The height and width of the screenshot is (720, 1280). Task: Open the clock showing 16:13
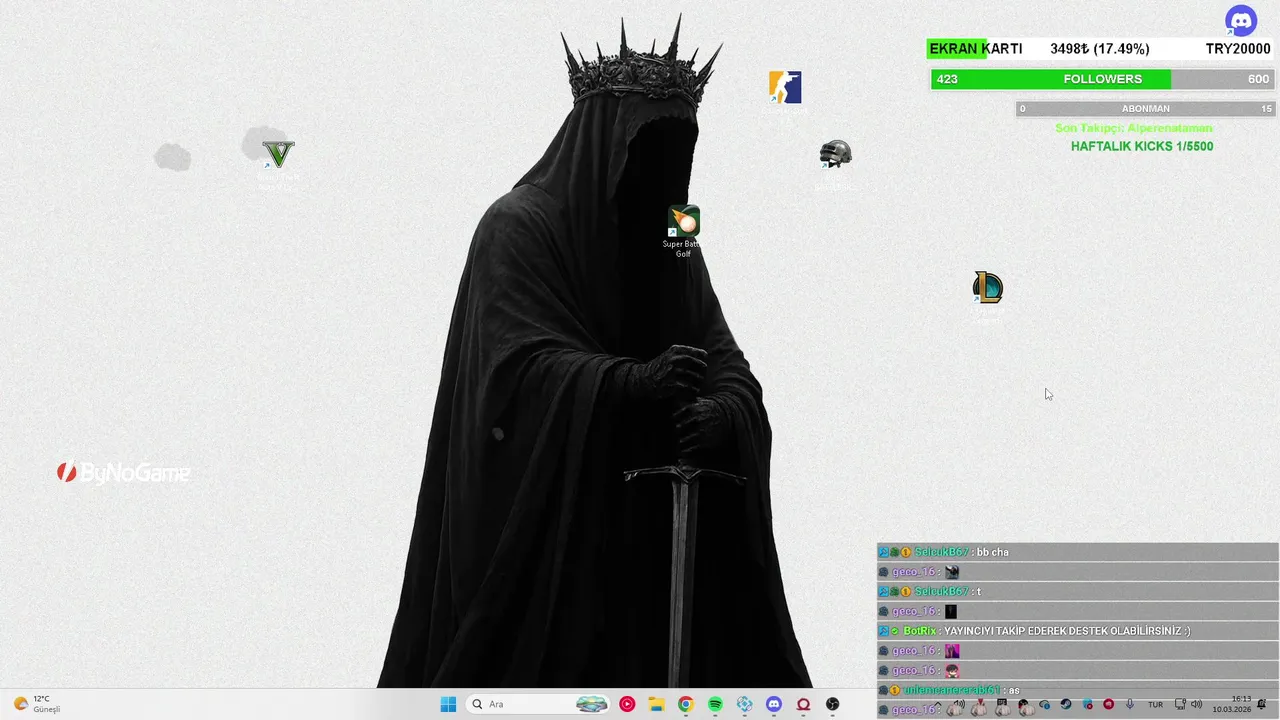1231,704
